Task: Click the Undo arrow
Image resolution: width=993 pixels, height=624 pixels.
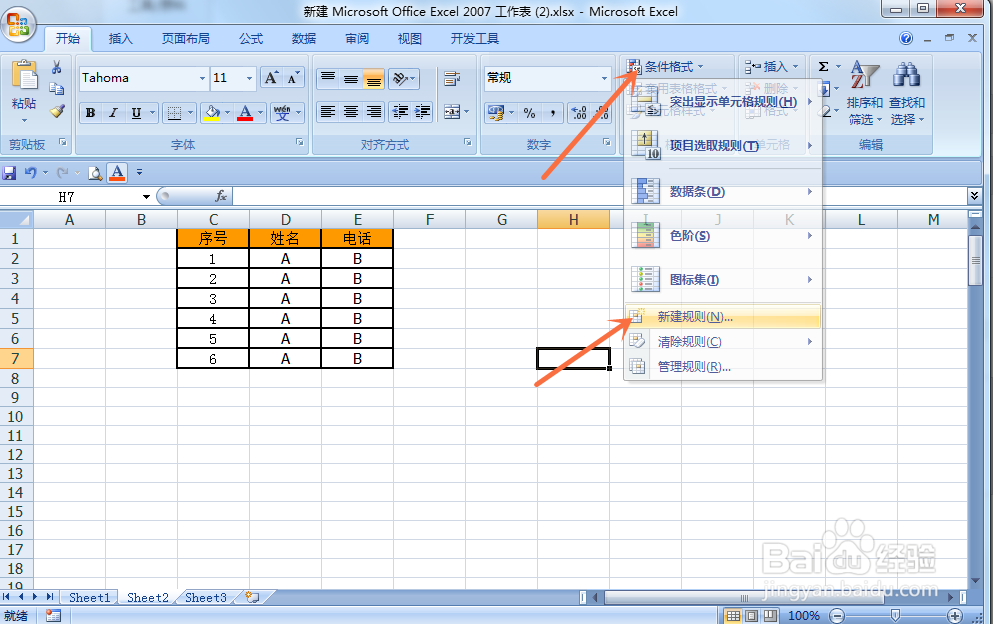Action: [x=30, y=172]
